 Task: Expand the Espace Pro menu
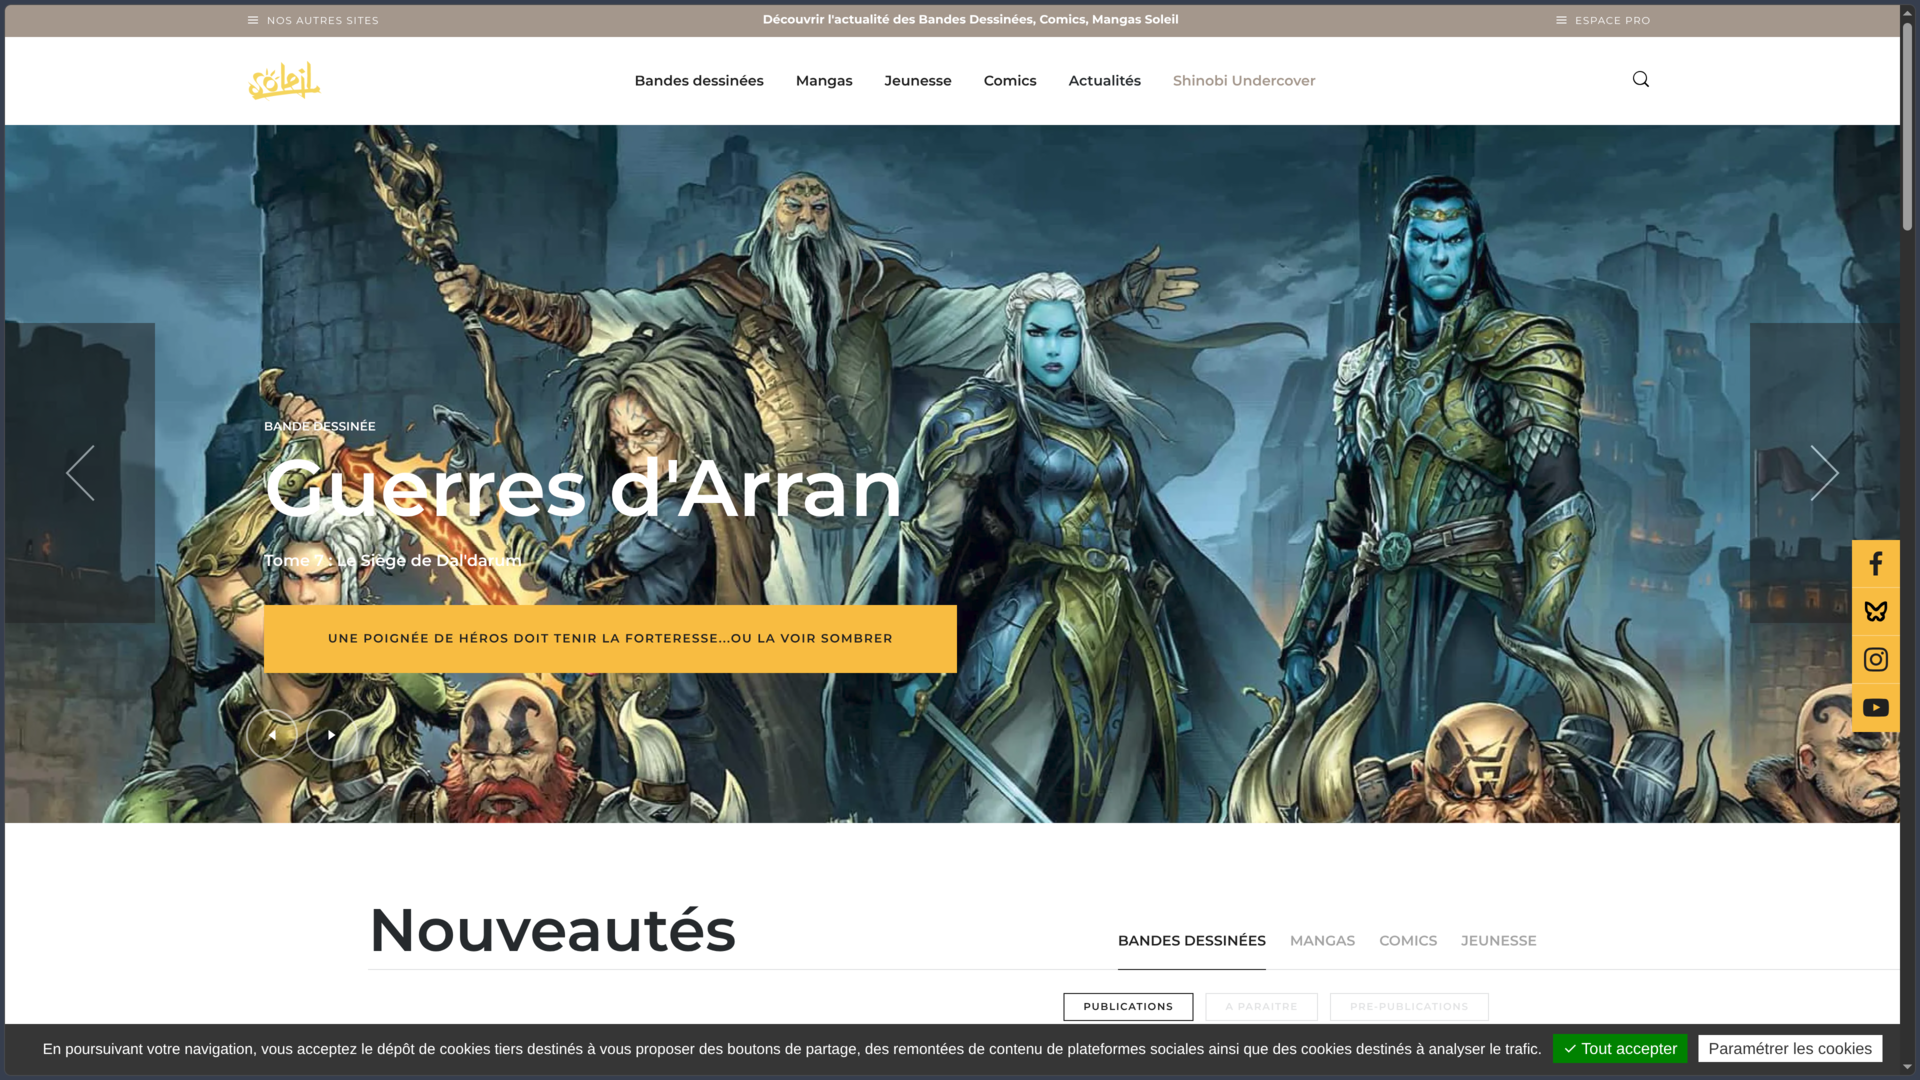pos(1603,20)
